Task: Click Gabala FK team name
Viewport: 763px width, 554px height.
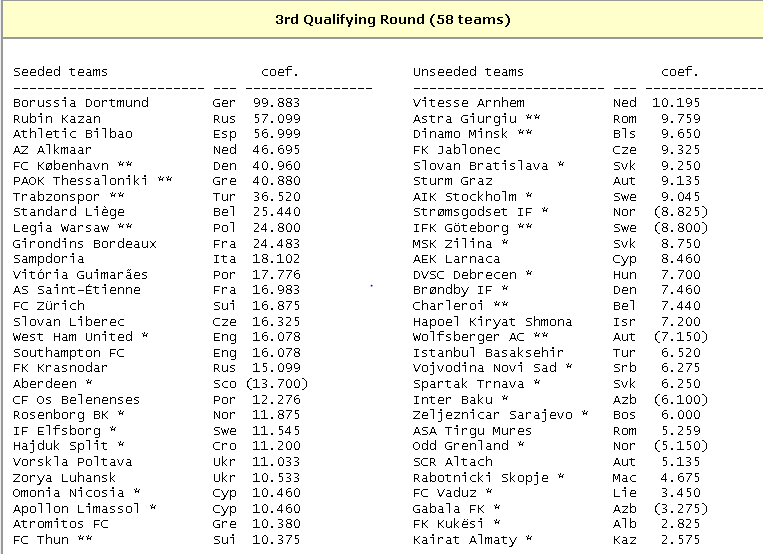Action: [x=449, y=509]
